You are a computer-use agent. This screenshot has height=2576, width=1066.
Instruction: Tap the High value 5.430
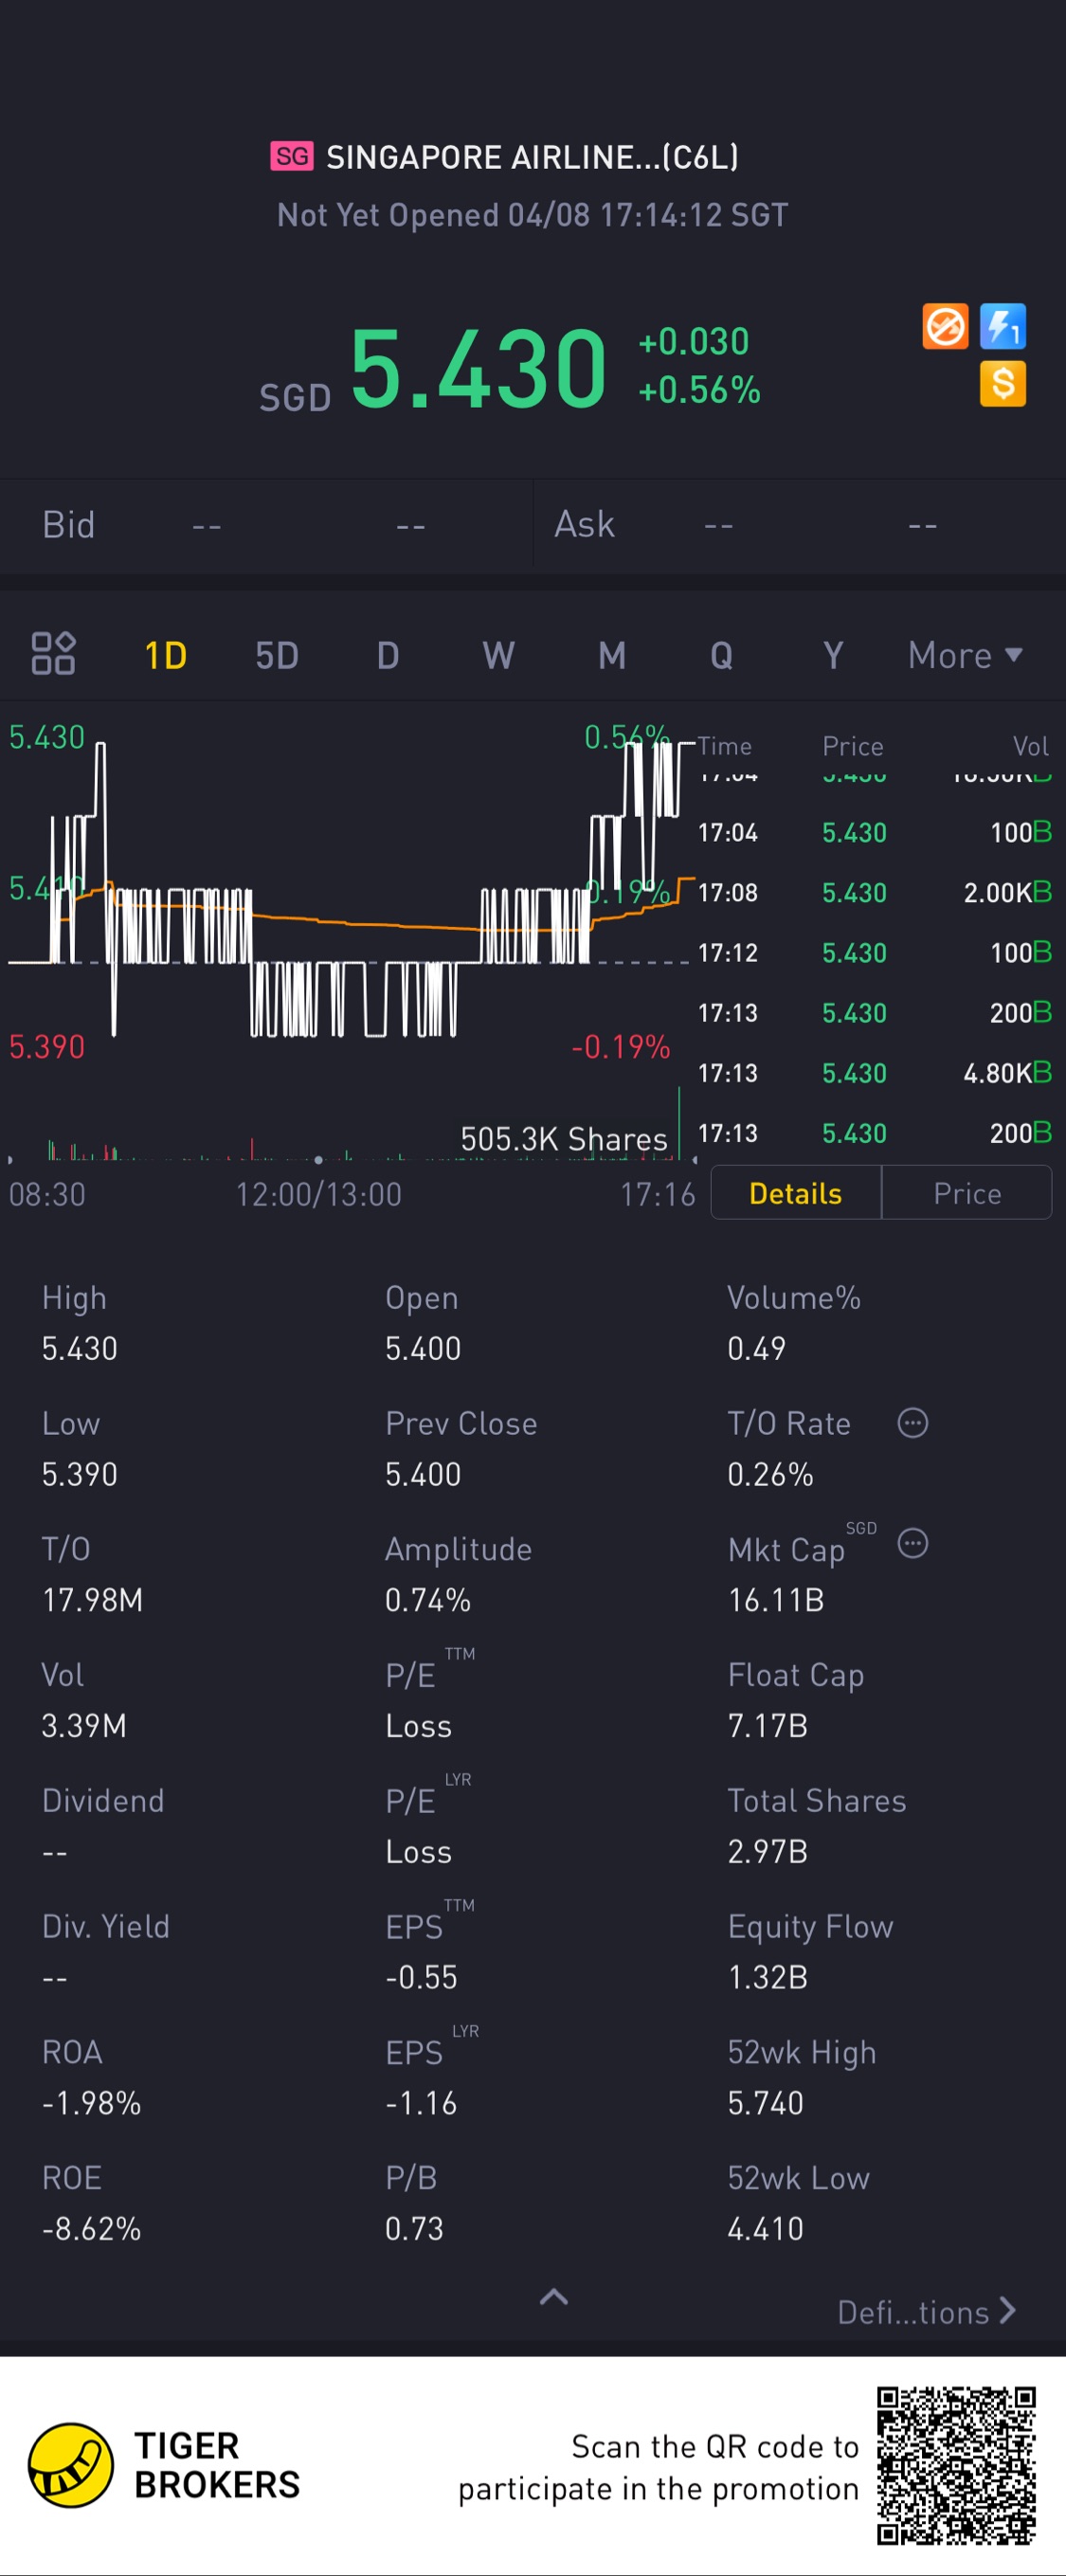[79, 1348]
